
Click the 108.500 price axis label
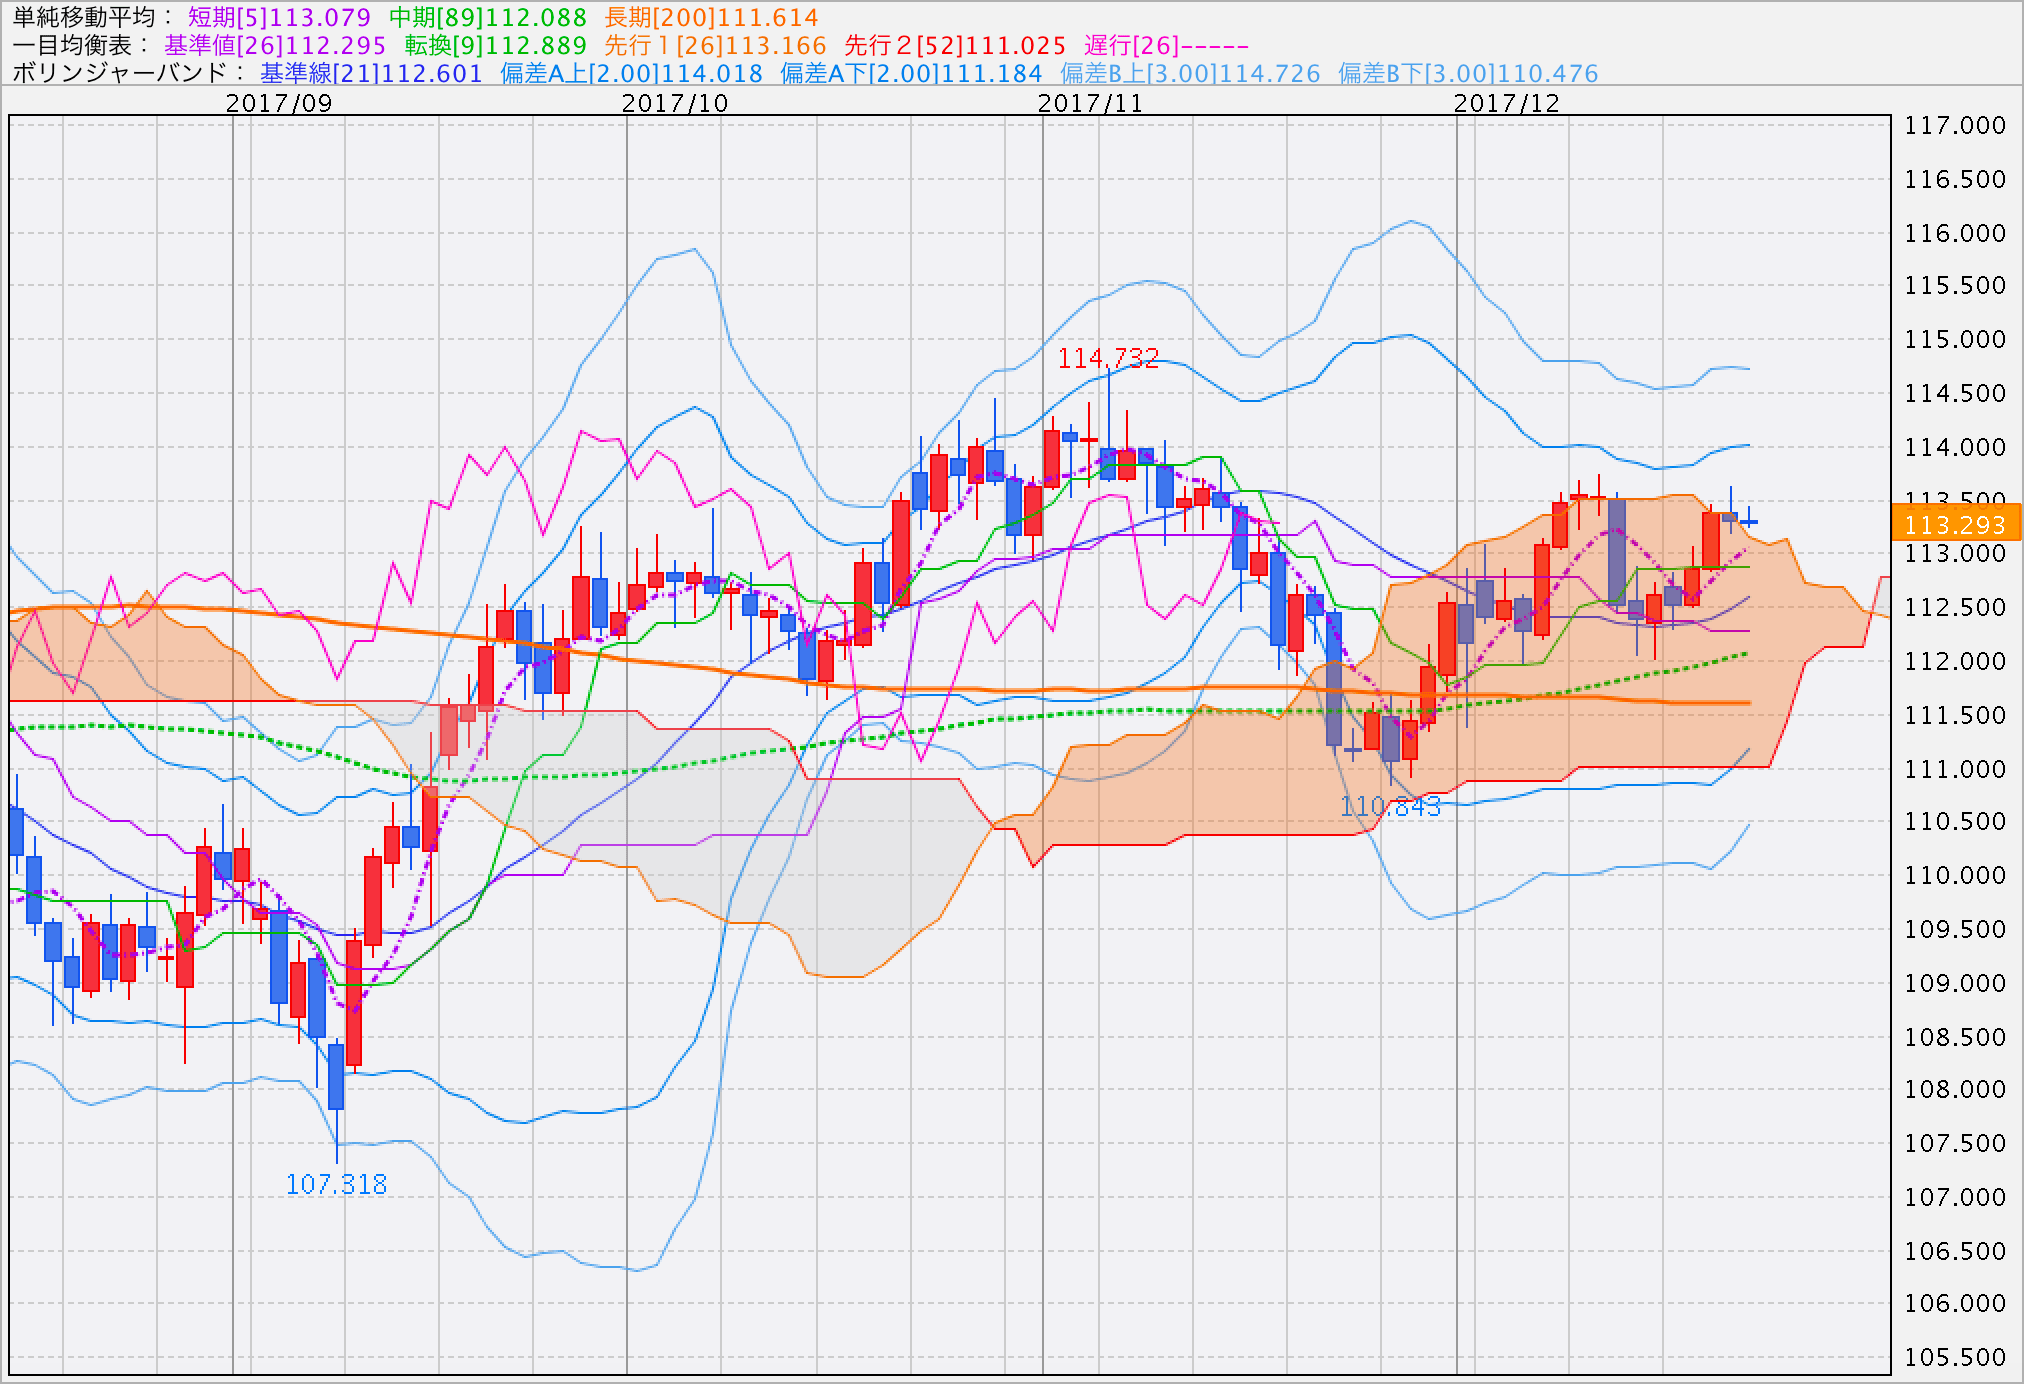click(x=1955, y=1037)
